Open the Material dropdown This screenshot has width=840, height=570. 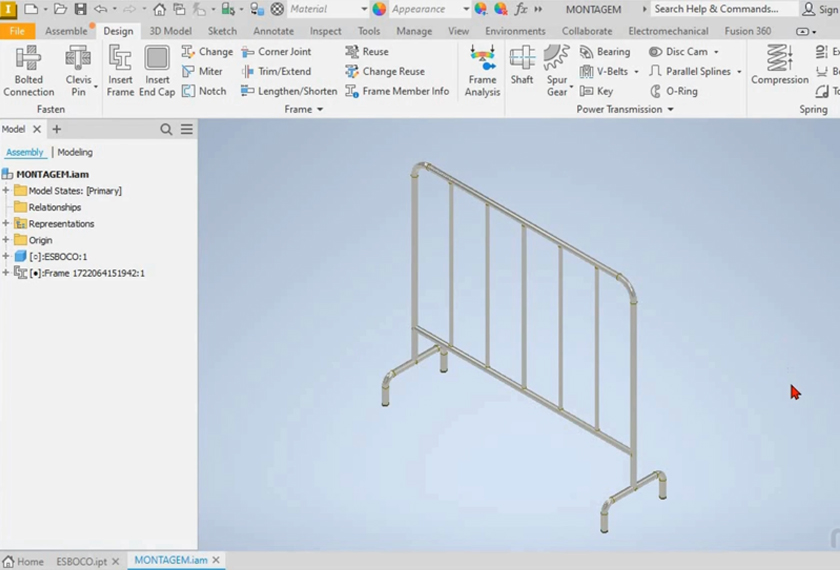pyautogui.click(x=364, y=9)
